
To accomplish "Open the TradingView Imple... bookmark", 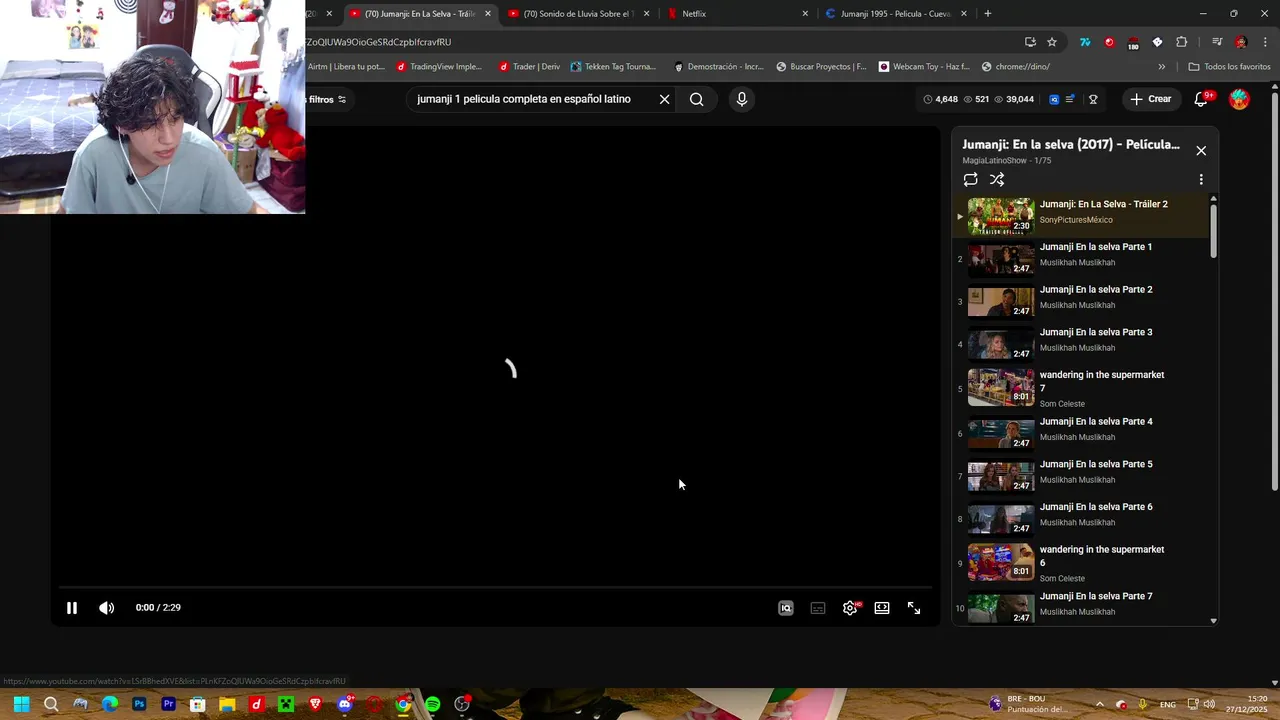I will click(439, 67).
